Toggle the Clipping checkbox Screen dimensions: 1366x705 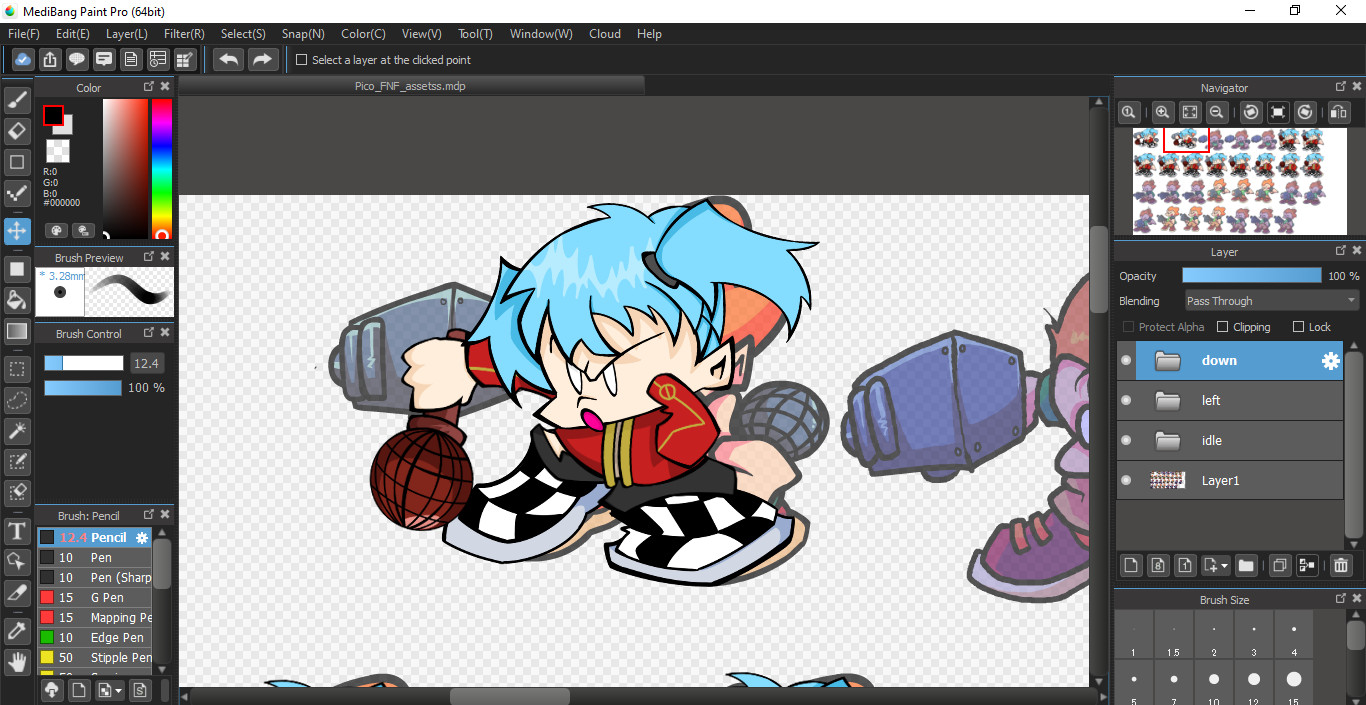tap(1222, 327)
